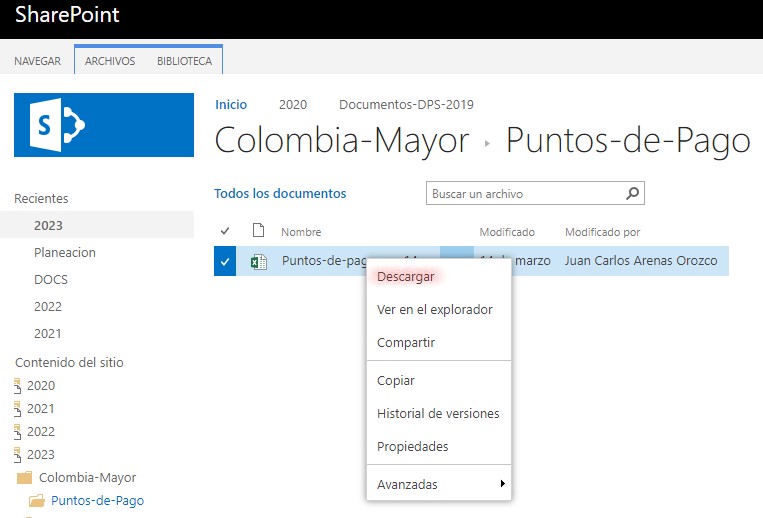Image resolution: width=763 pixels, height=518 pixels.
Task: Click the Recientes heading in sidebar
Action: tap(41, 198)
